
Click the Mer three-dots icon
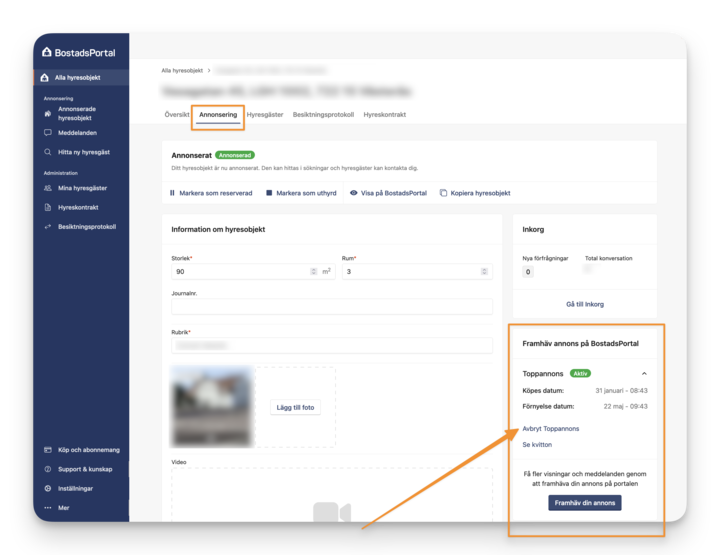click(47, 508)
